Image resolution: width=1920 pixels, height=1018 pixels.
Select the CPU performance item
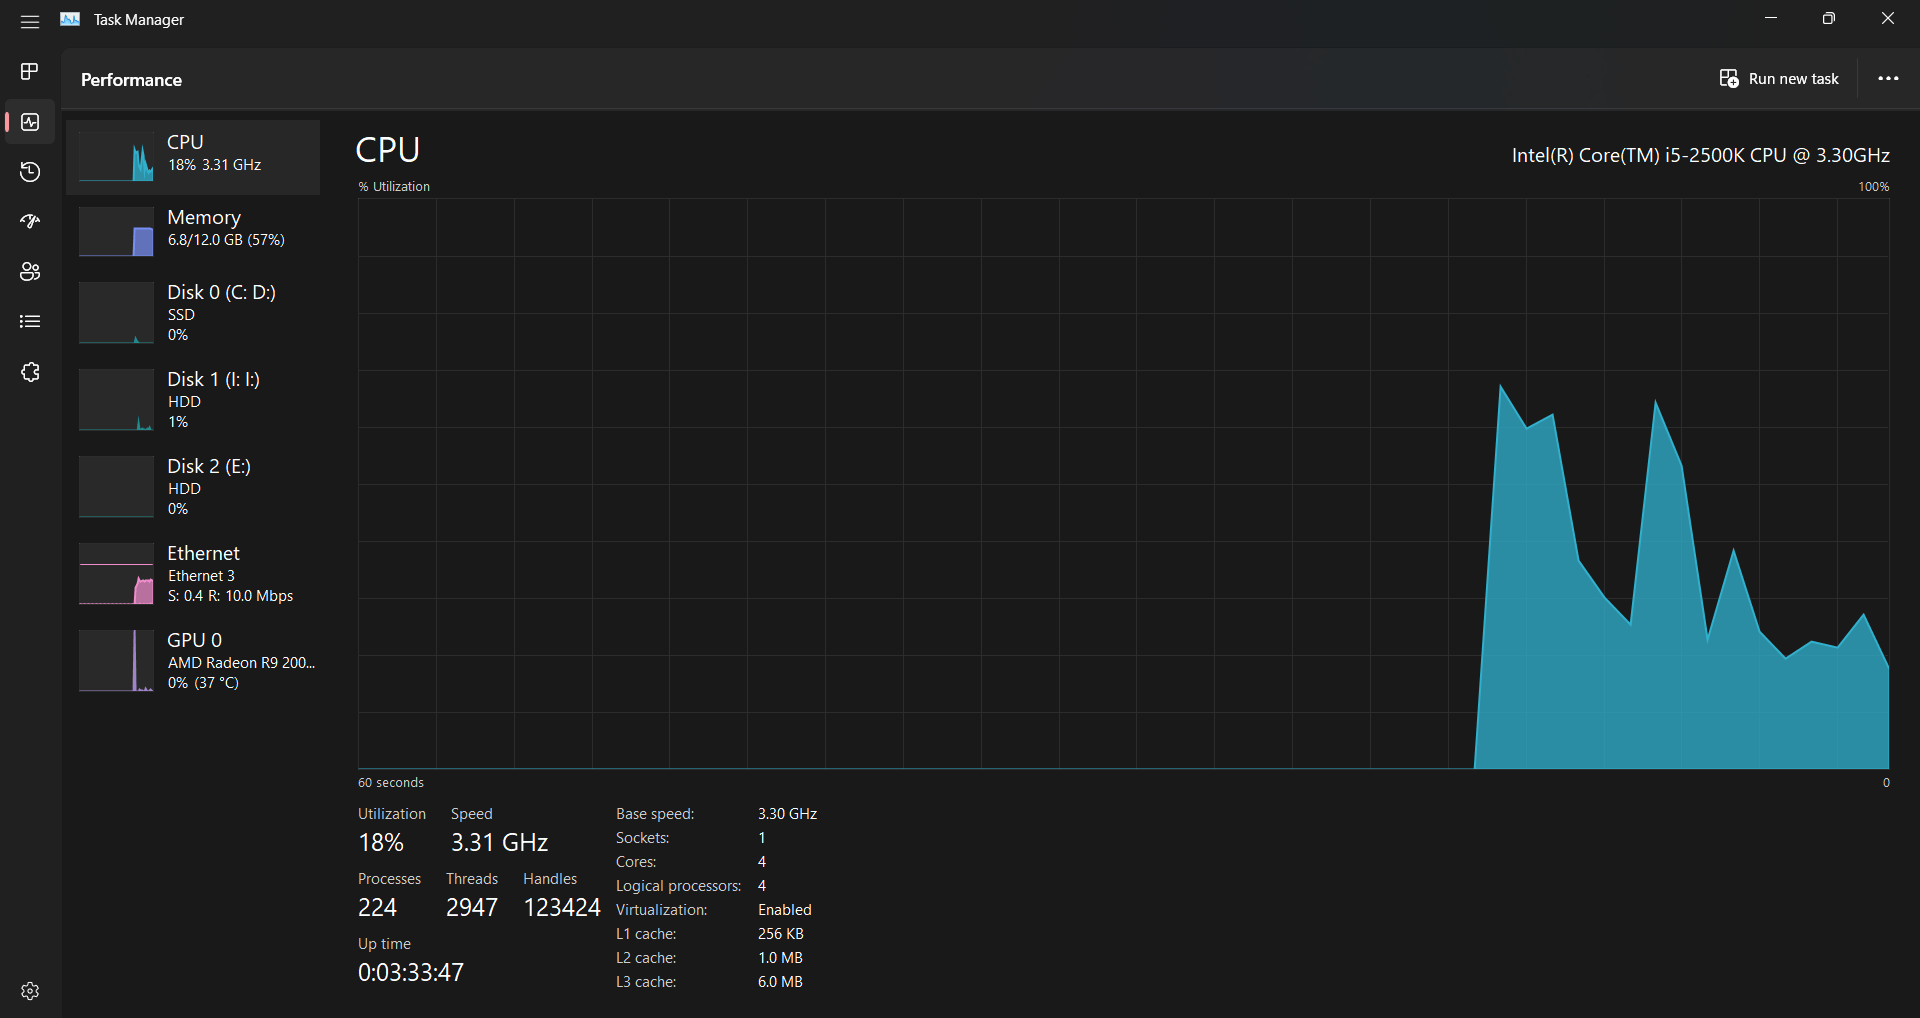(193, 157)
